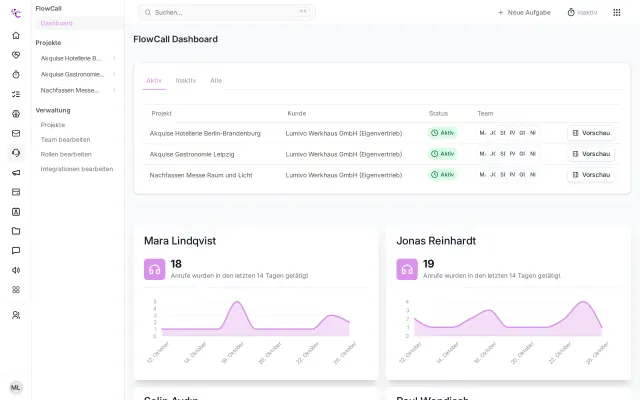The height and width of the screenshot is (400, 640).
Task: Switch to the Alle tab
Action: 216,80
